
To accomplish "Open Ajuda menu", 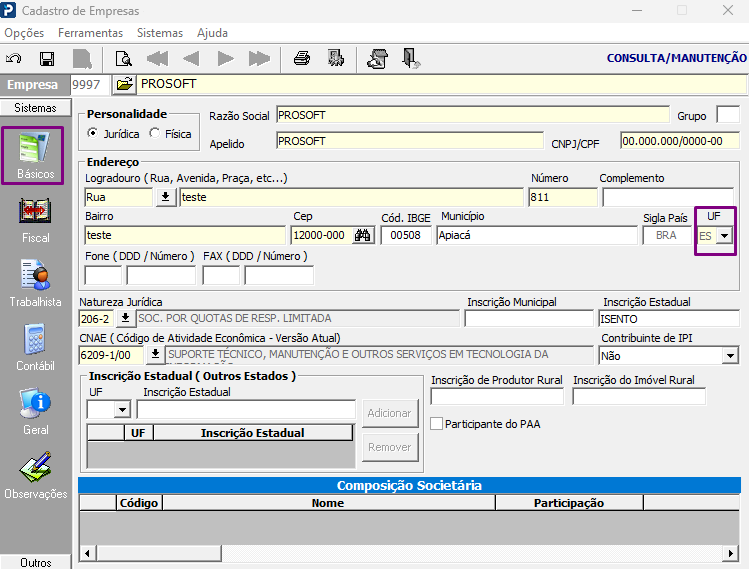I will click(213, 33).
